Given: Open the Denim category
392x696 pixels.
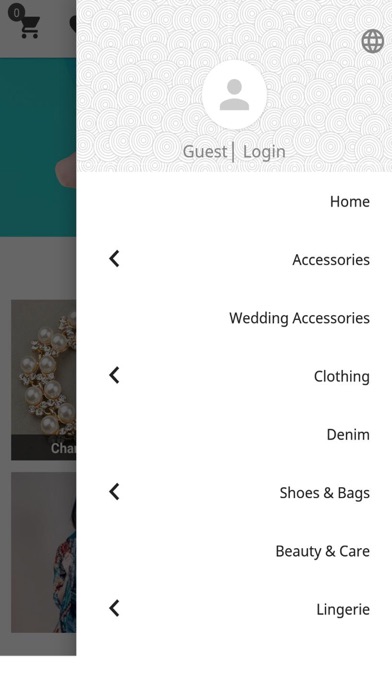Looking at the screenshot, I should pos(348,435).
